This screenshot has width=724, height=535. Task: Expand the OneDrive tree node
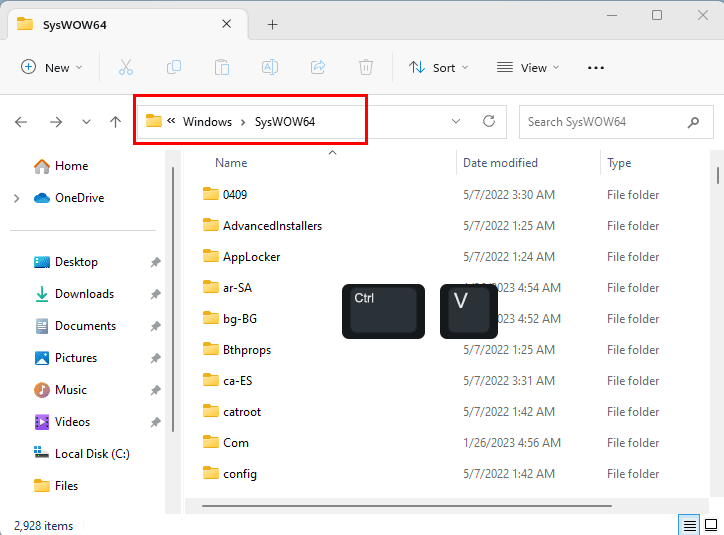[x=17, y=198]
